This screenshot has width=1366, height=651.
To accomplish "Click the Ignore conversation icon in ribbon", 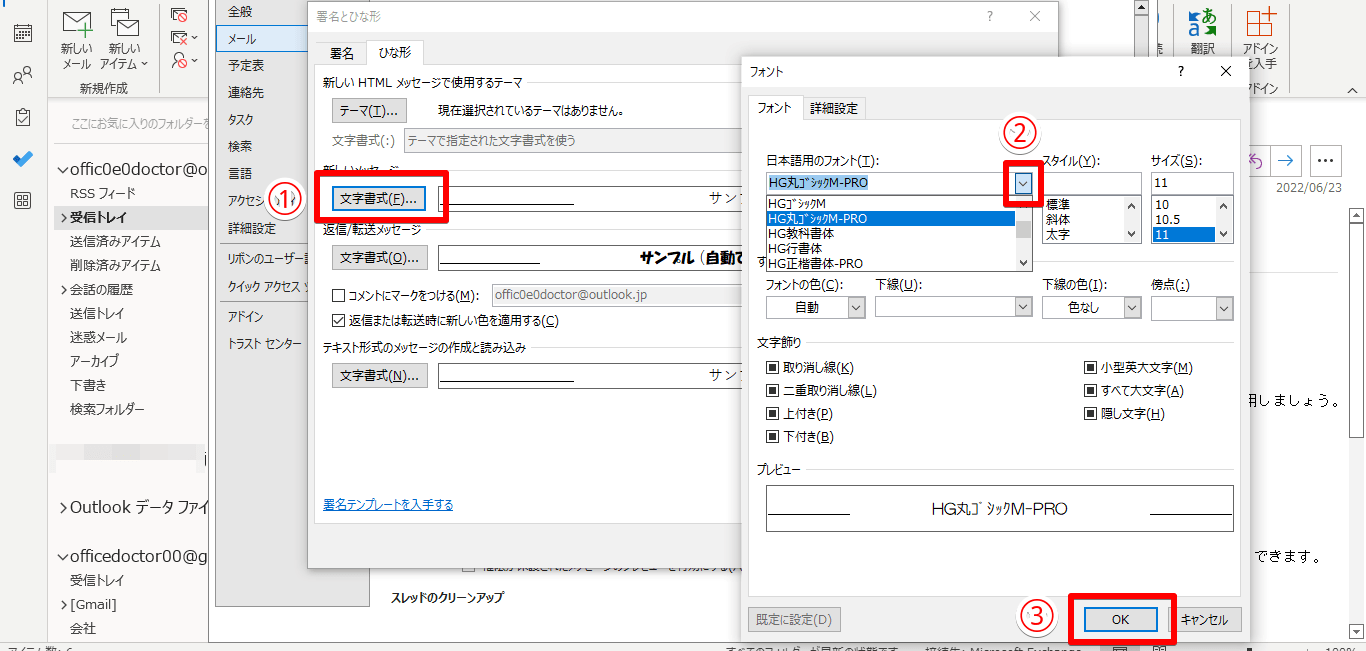I will point(179,15).
